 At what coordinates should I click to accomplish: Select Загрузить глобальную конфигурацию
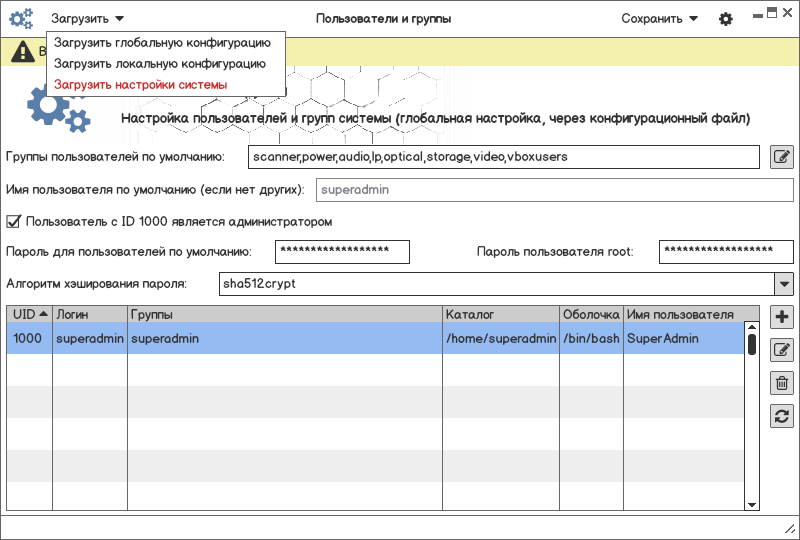pyautogui.click(x=162, y=43)
